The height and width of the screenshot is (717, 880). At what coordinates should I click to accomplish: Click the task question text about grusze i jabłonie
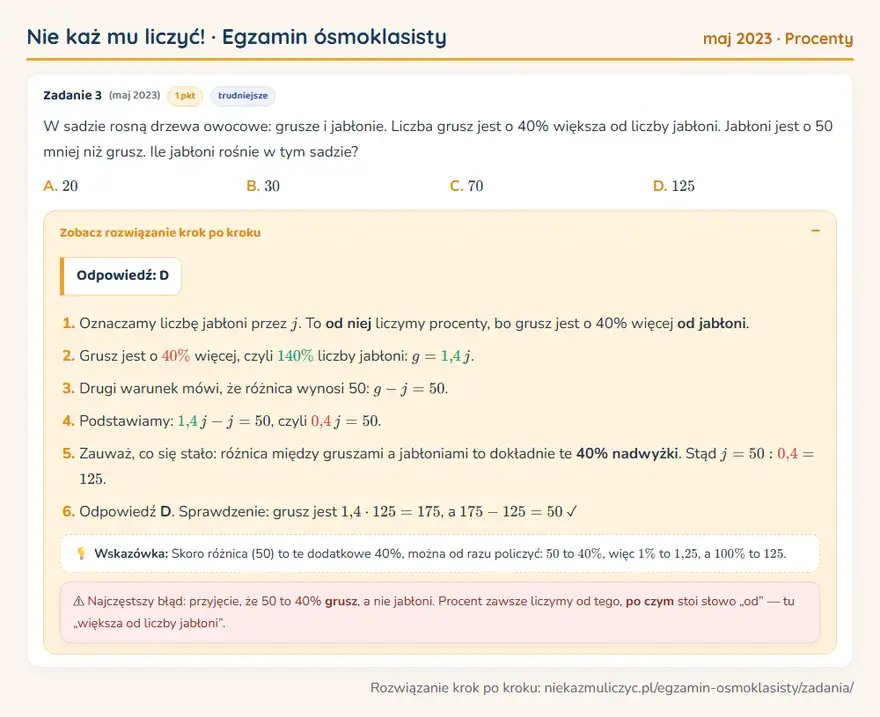(438, 139)
